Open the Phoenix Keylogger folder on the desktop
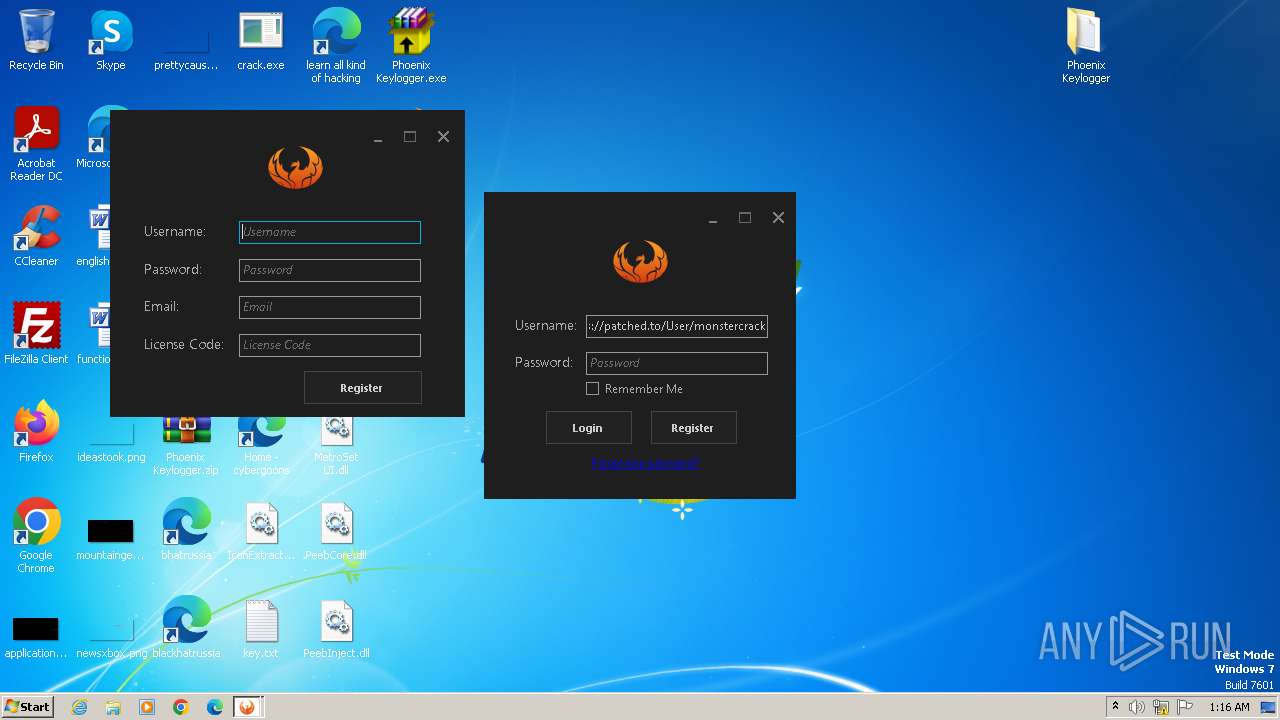1280x720 pixels. pos(1085,46)
